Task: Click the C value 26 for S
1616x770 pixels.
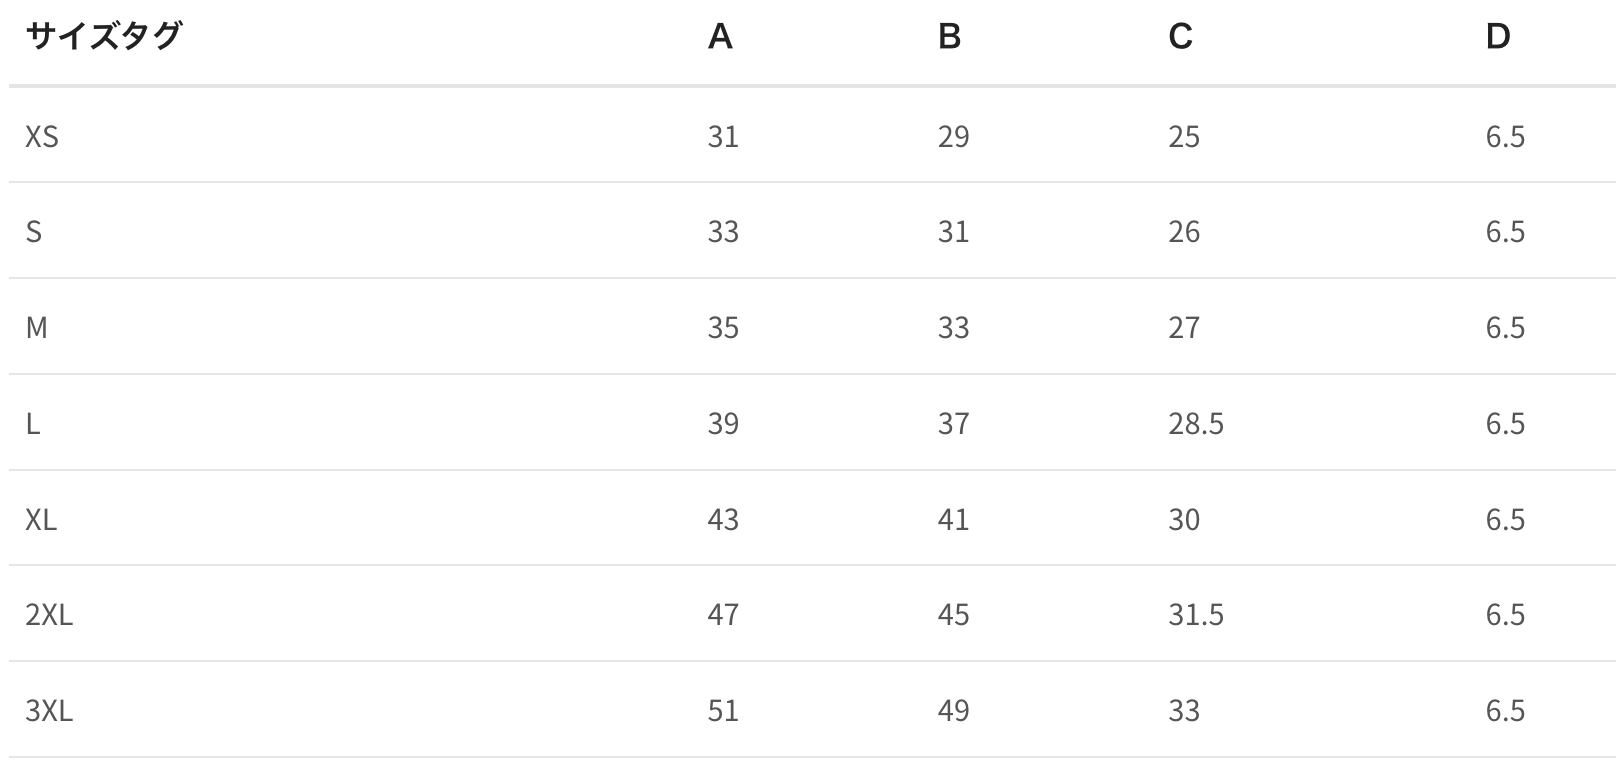Action: click(x=1184, y=232)
